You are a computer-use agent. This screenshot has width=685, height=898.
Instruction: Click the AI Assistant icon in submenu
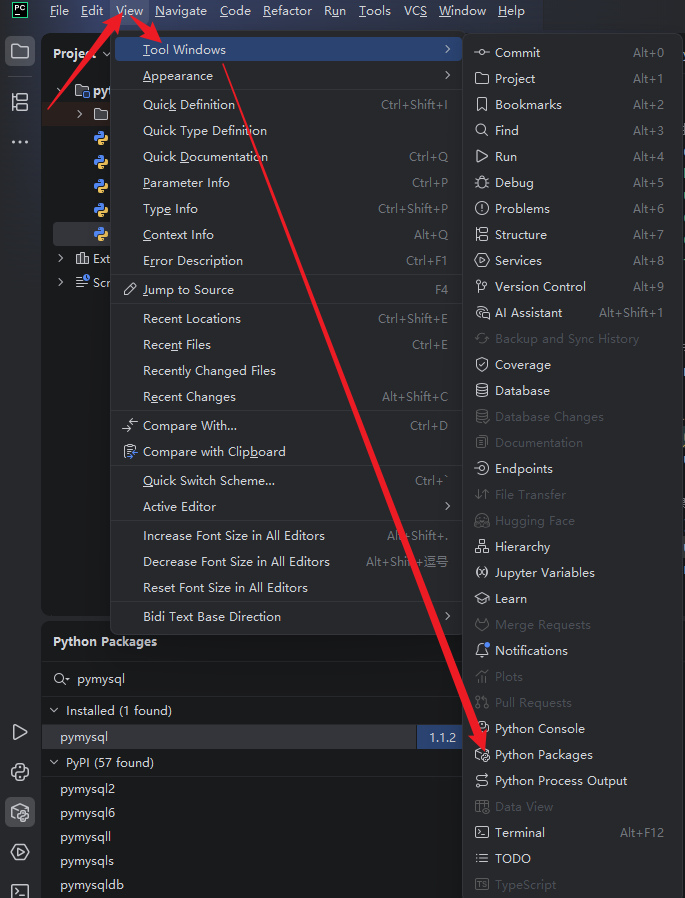click(482, 313)
